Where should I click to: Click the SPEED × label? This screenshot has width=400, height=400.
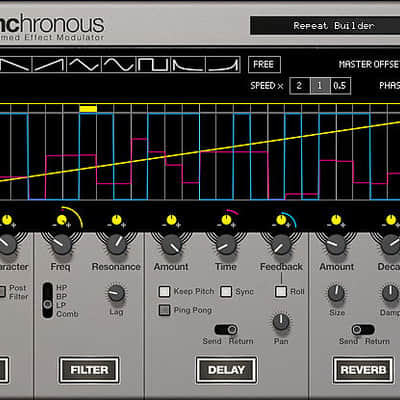tap(267, 86)
